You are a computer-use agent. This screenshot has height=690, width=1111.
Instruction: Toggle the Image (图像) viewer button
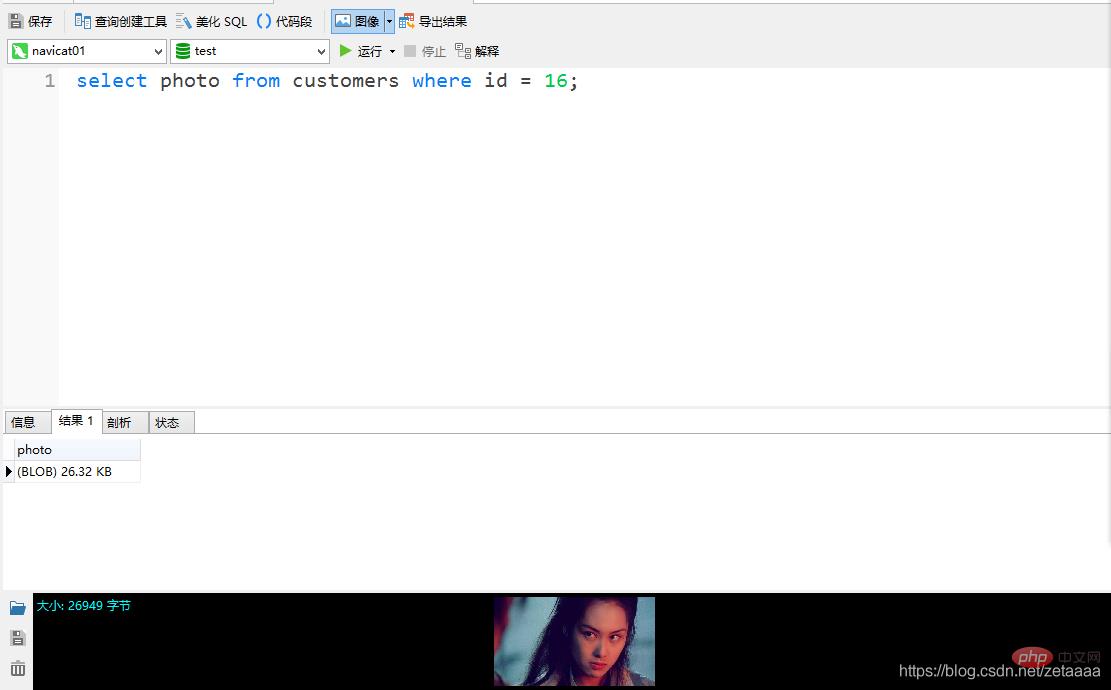tap(357, 21)
